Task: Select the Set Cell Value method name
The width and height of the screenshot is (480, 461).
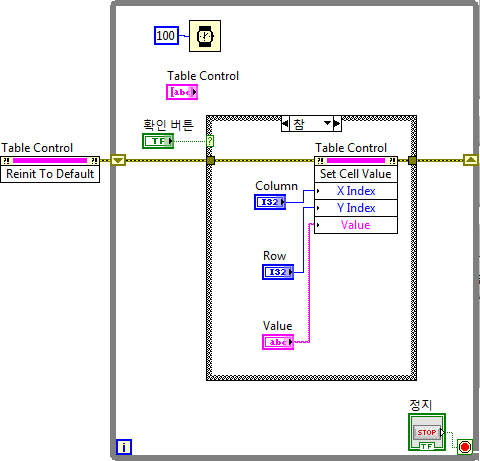Action: [x=356, y=174]
